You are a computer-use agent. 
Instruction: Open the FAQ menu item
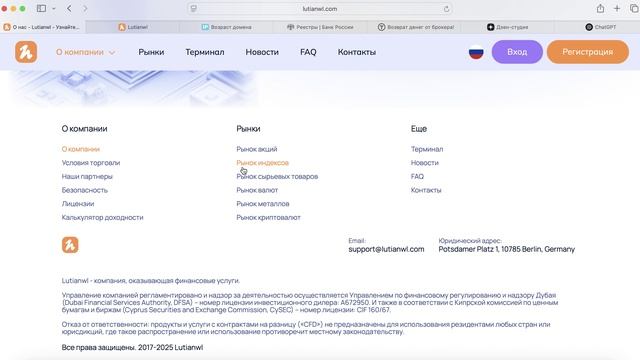click(308, 52)
